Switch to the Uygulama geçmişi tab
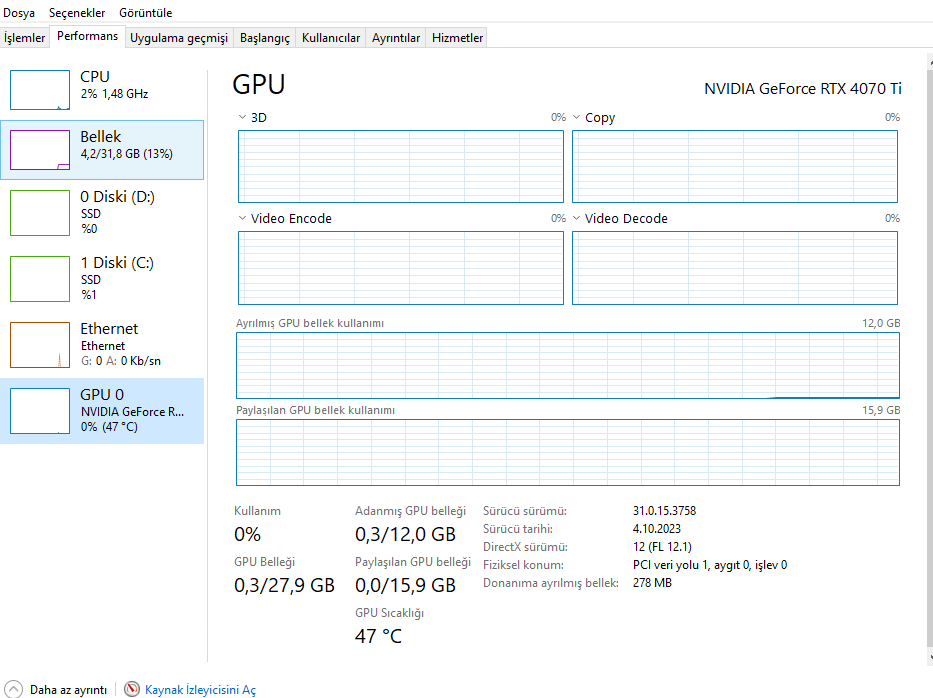 click(179, 38)
